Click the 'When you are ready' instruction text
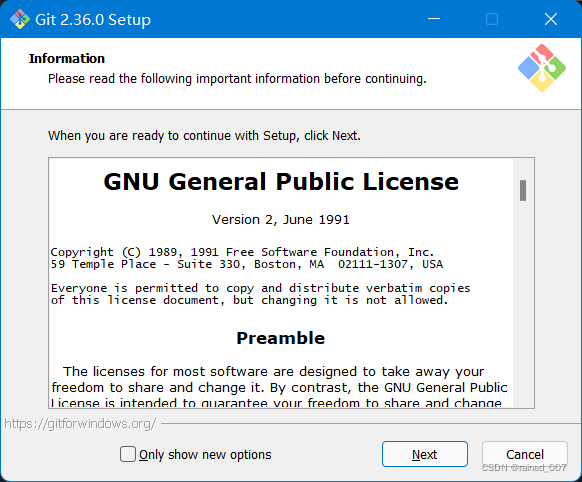This screenshot has height=482, width=582. 204,136
